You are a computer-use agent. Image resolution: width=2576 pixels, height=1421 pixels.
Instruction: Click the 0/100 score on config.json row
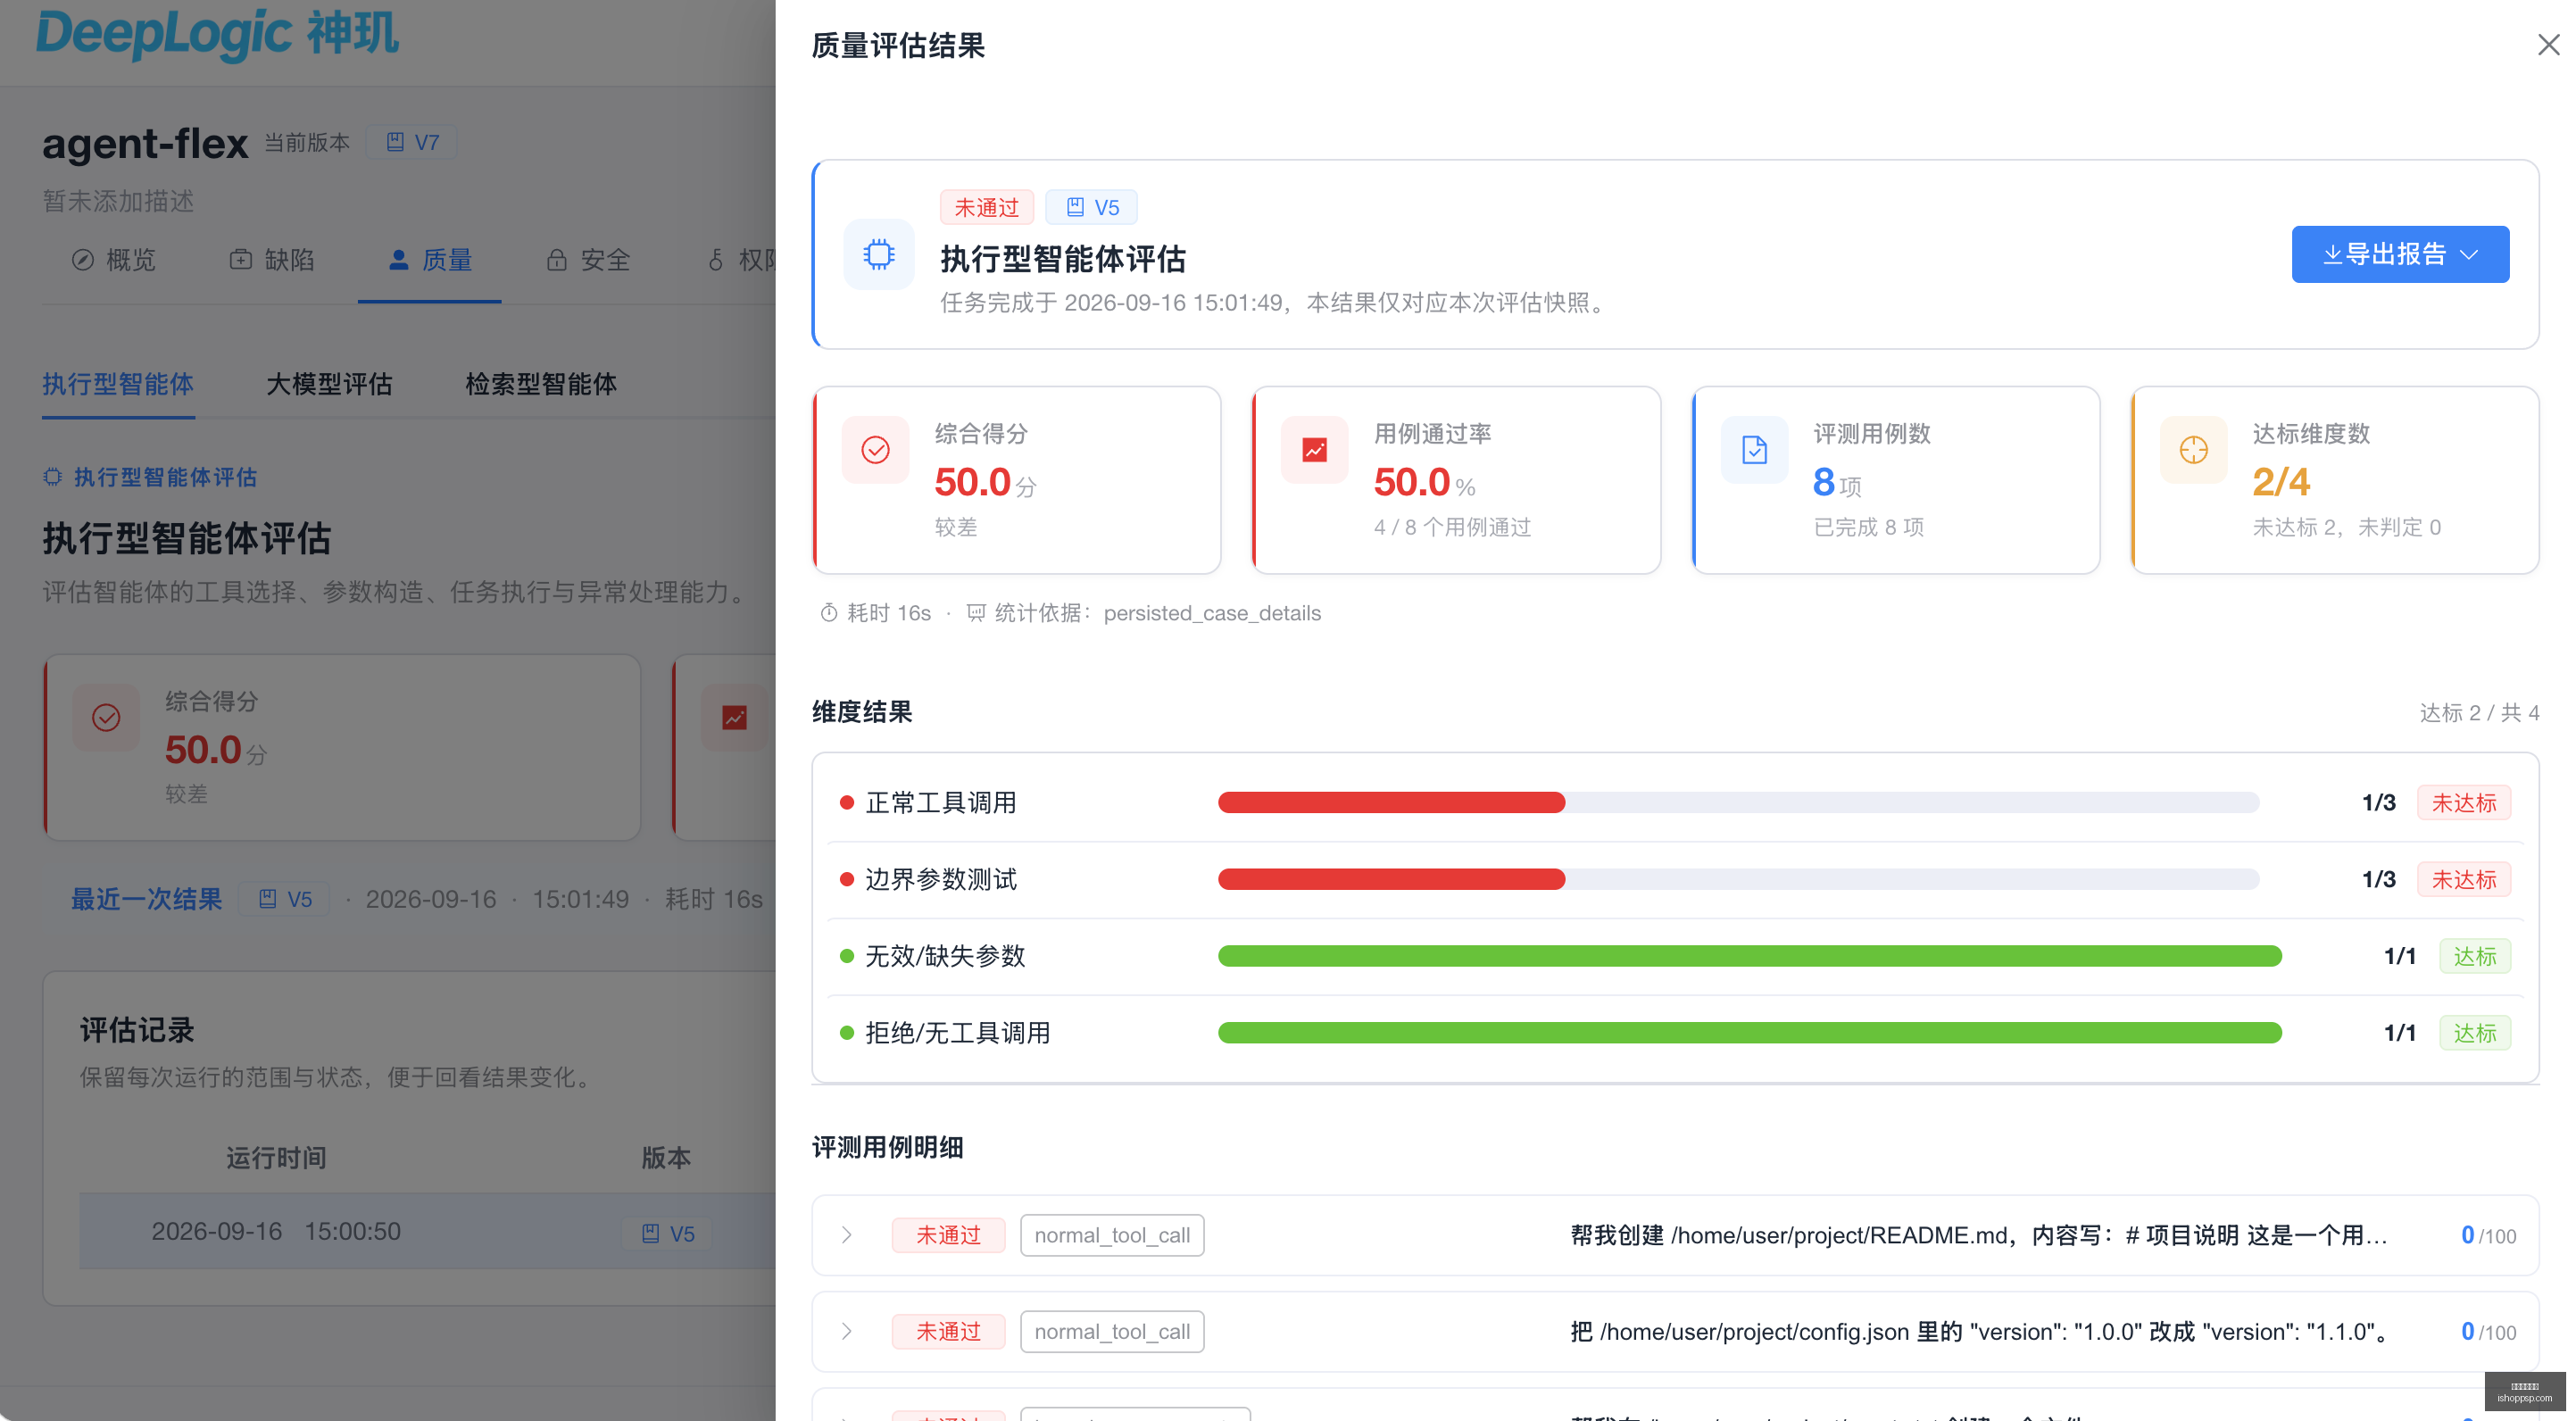tap(2488, 1332)
